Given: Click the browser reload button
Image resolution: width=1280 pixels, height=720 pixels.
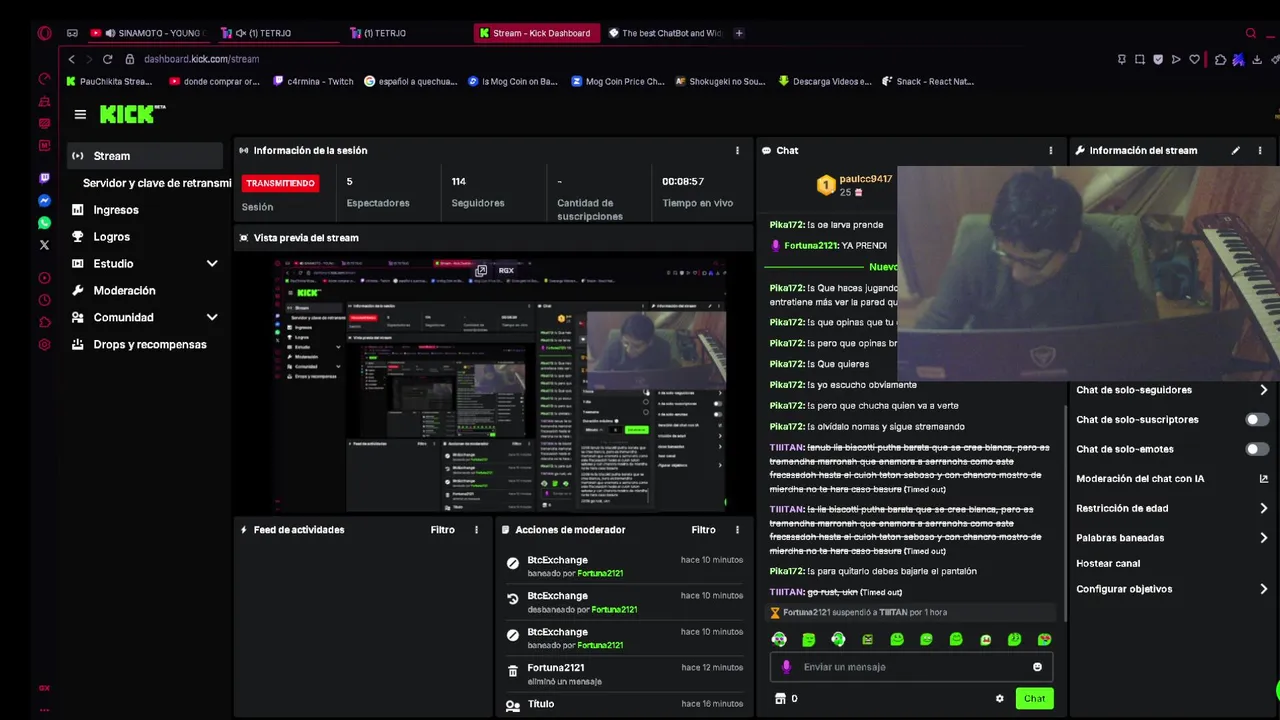Looking at the screenshot, I should [107, 59].
